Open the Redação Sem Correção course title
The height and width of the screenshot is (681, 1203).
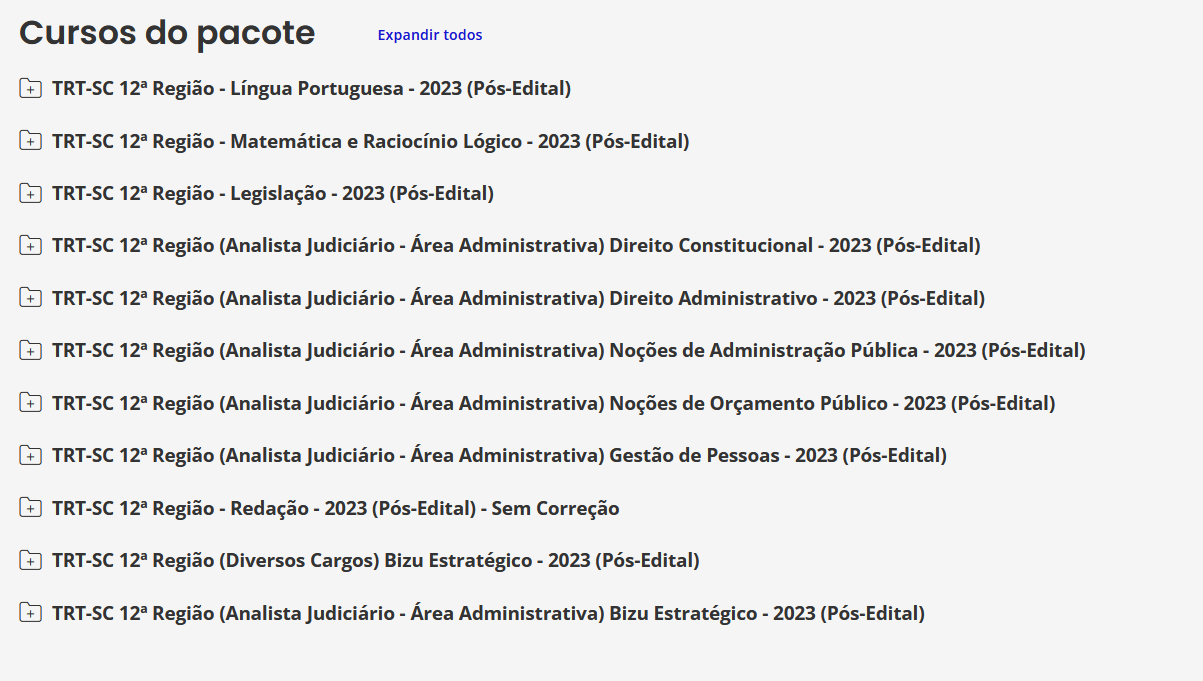tap(335, 508)
